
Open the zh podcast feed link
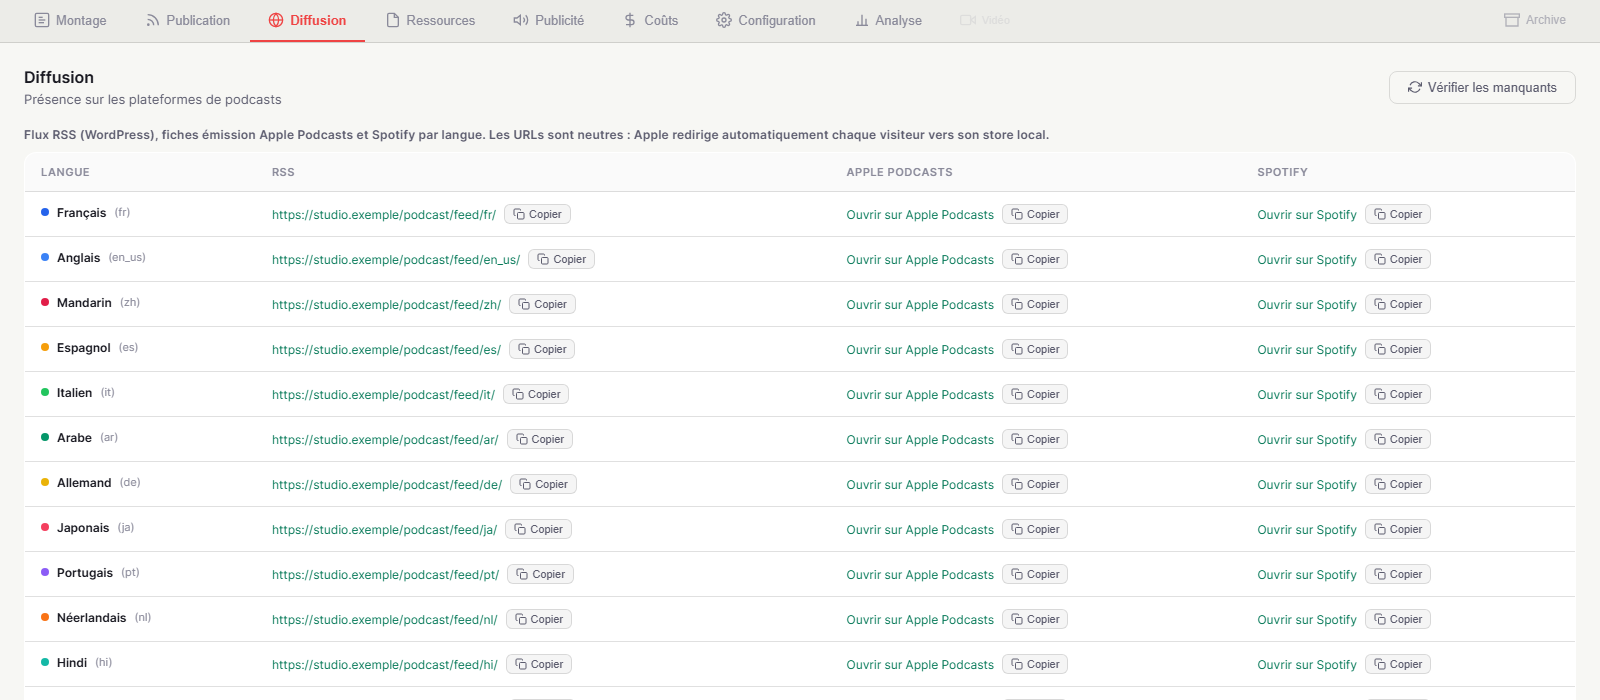[x=386, y=305]
